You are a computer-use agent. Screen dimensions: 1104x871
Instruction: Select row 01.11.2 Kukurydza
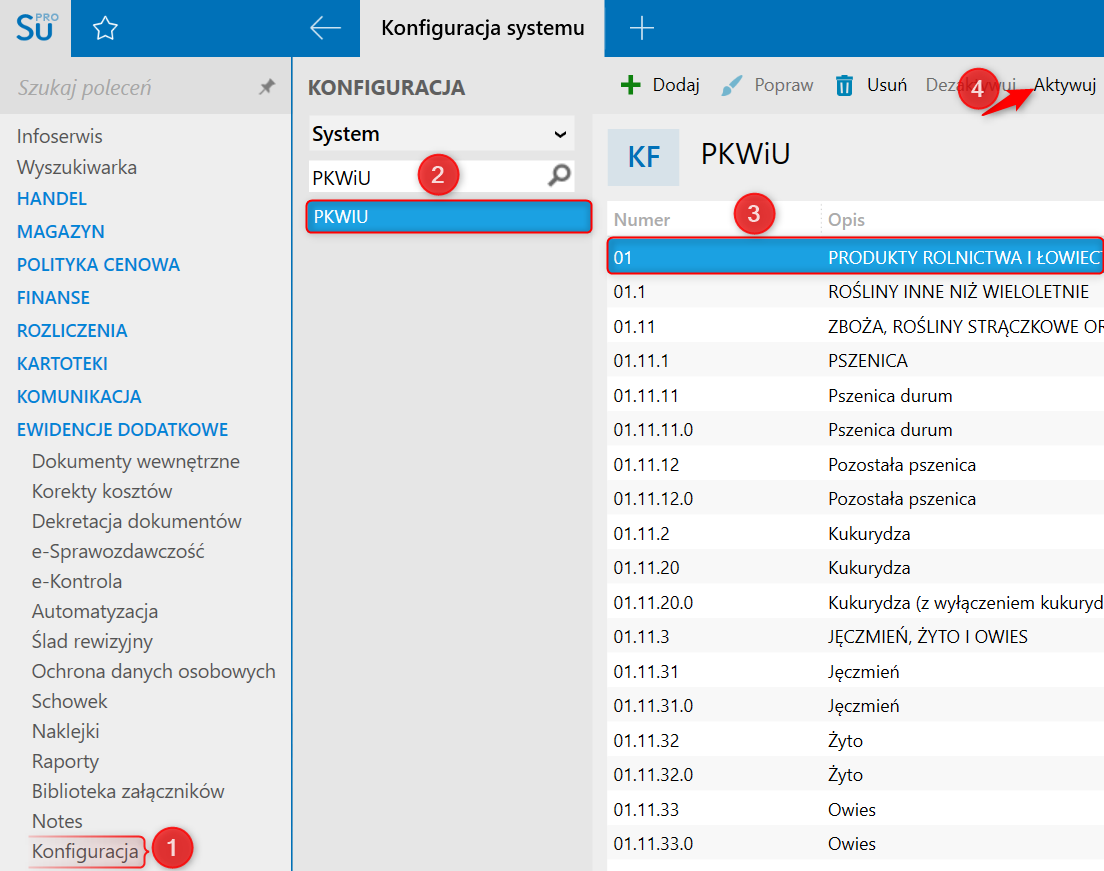click(x=855, y=533)
